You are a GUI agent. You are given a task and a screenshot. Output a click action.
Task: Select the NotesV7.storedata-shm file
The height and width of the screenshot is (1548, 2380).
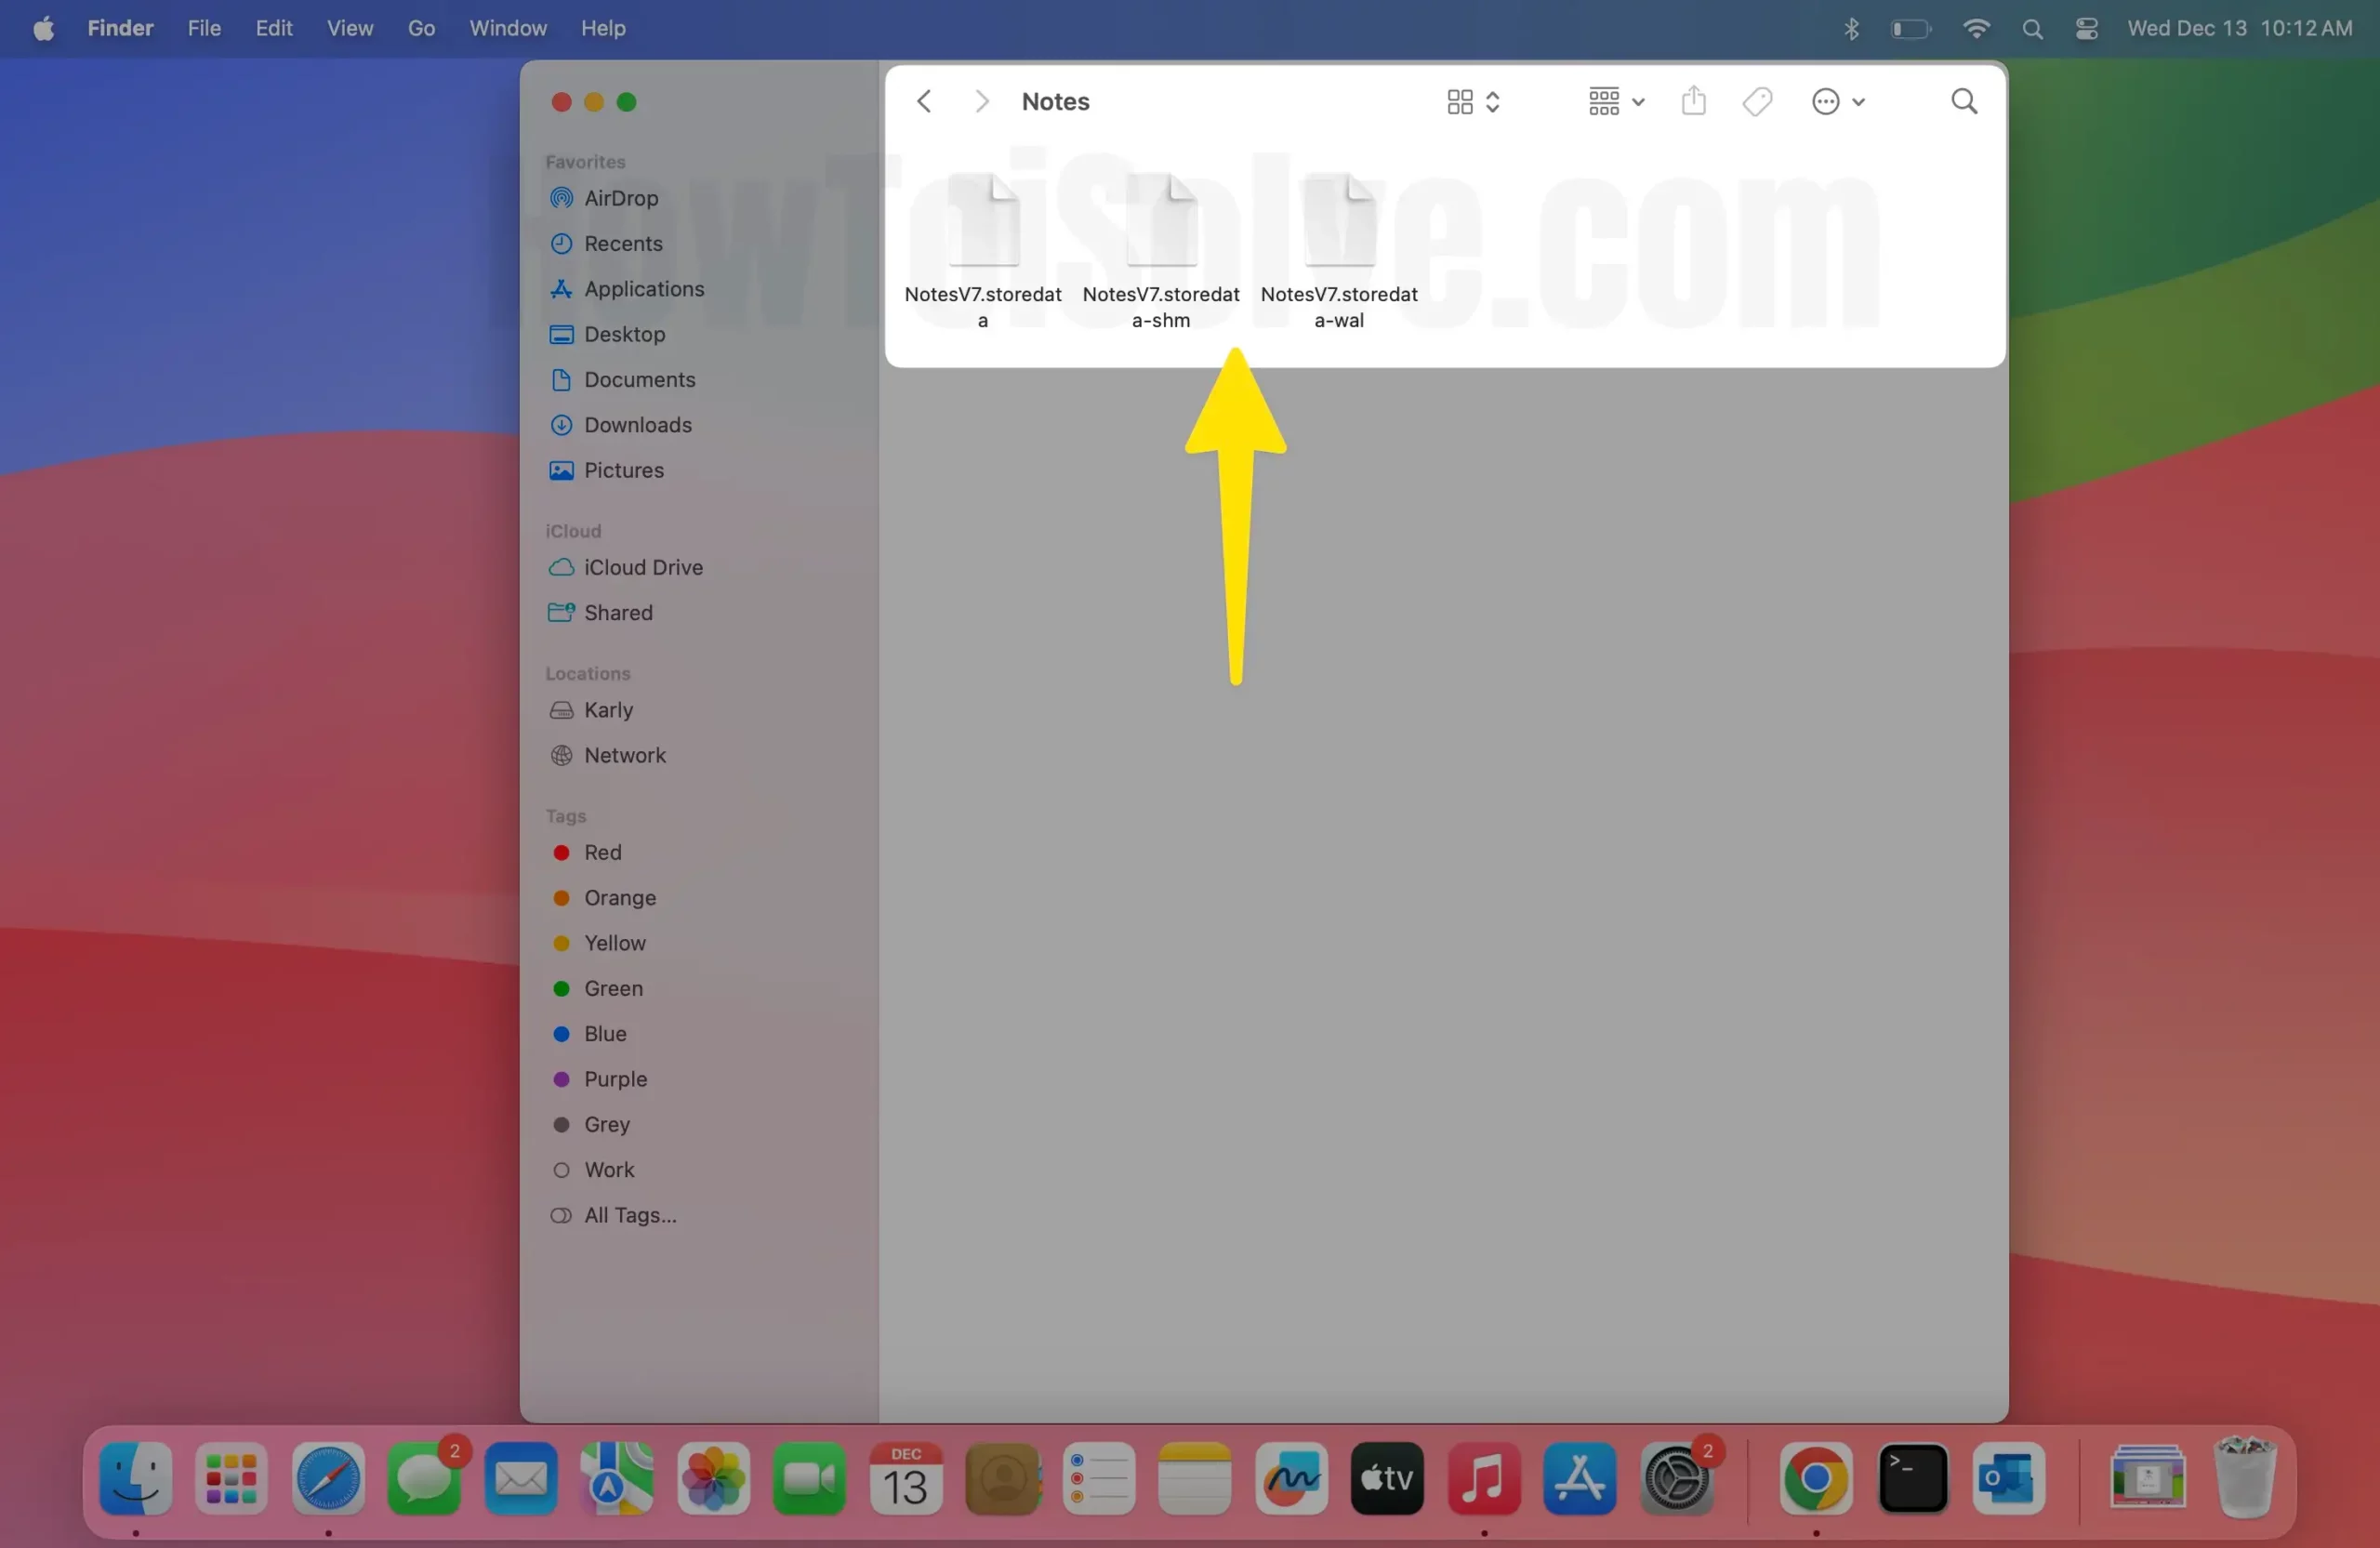pos(1161,250)
